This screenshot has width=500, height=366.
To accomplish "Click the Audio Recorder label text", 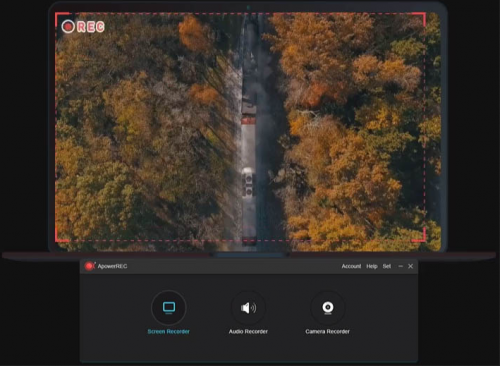I will [248, 331].
